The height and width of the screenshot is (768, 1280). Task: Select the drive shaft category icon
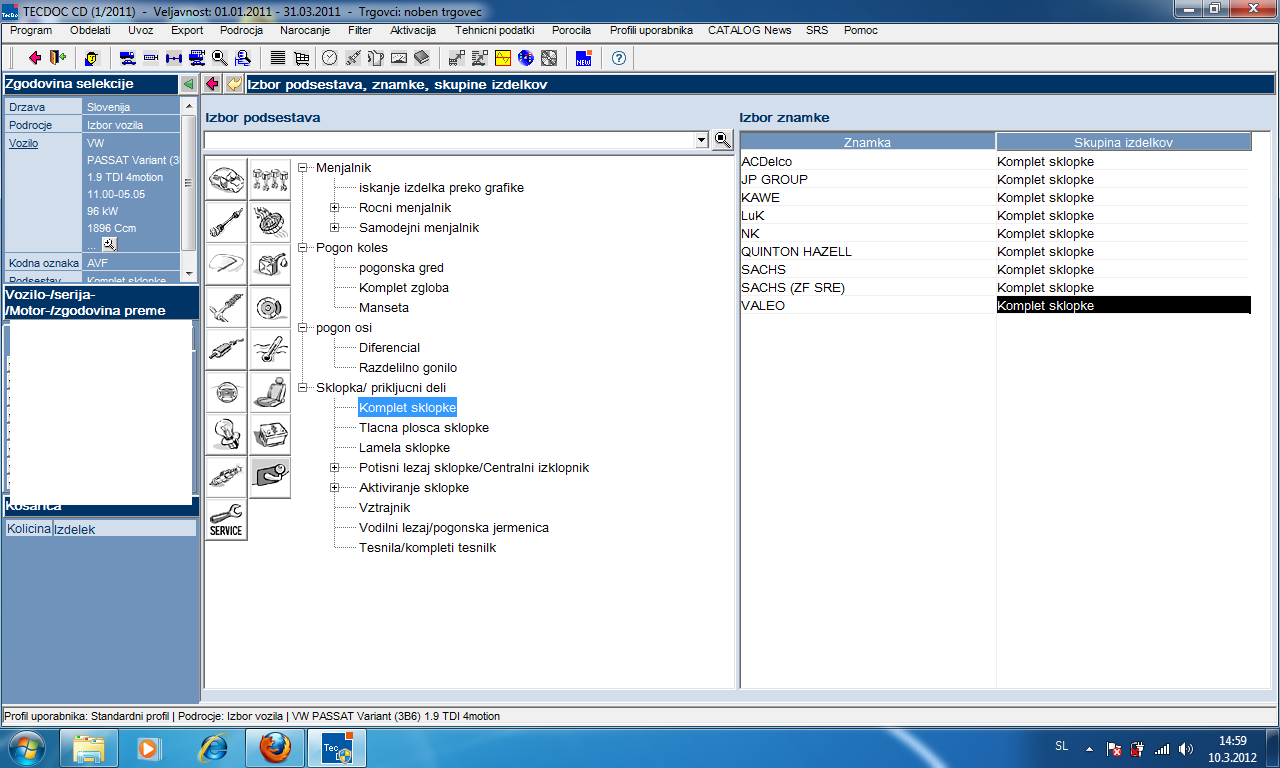click(226, 221)
